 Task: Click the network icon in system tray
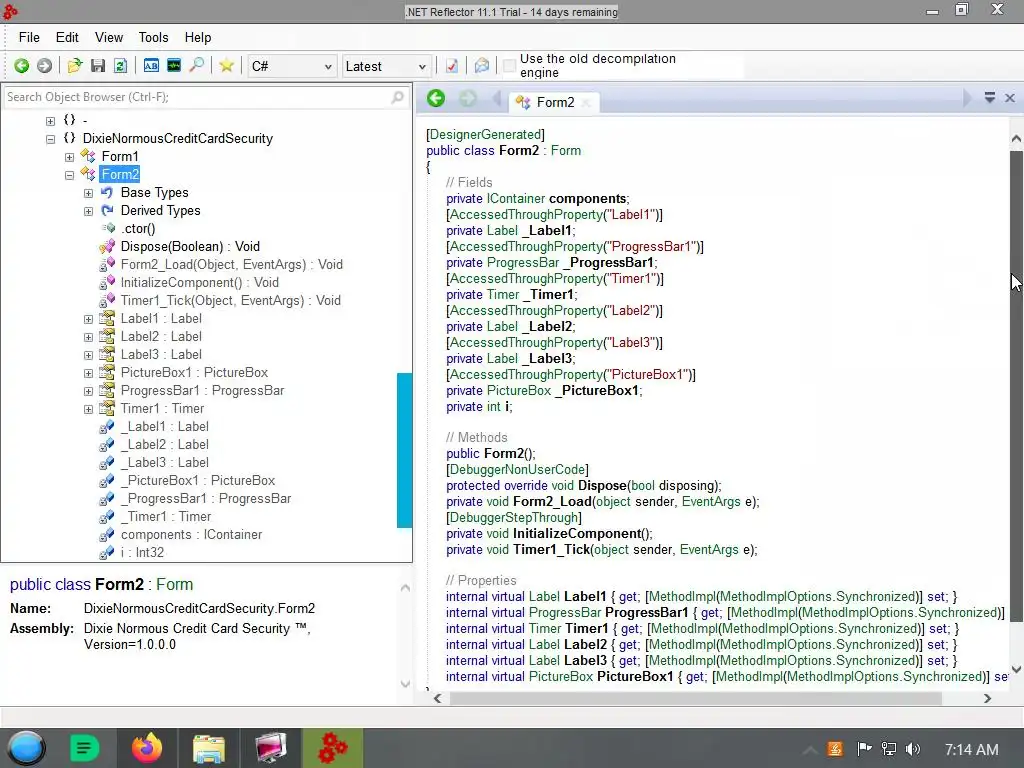(x=889, y=749)
